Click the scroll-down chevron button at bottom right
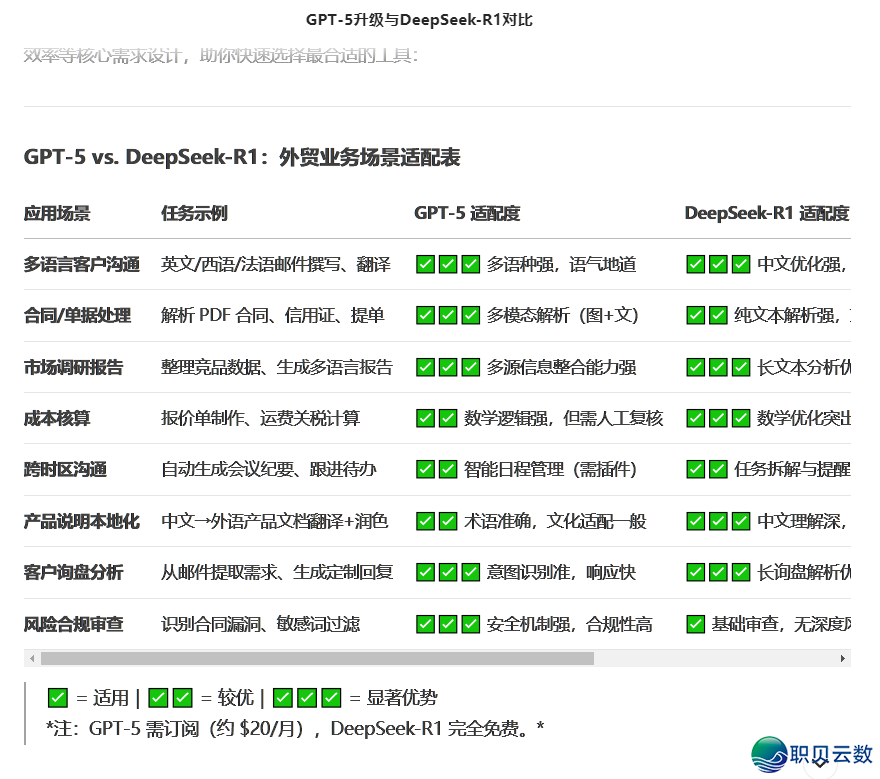This screenshot has height=779, width=880. point(820,762)
